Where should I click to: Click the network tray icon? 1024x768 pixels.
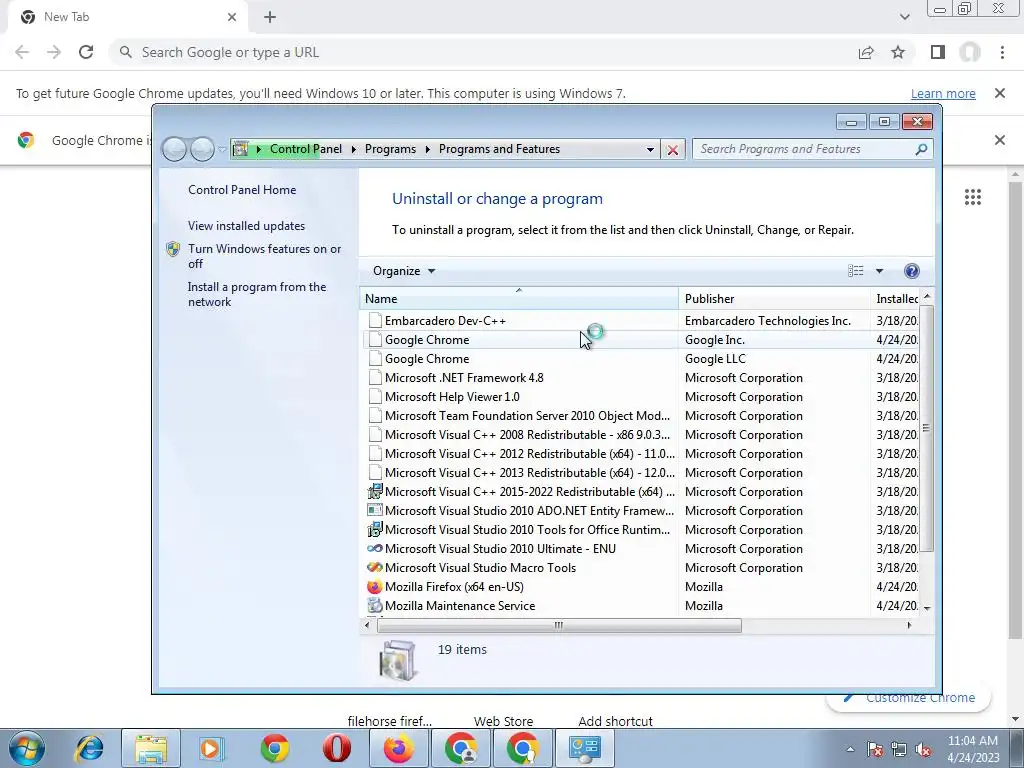pyautogui.click(x=899, y=749)
